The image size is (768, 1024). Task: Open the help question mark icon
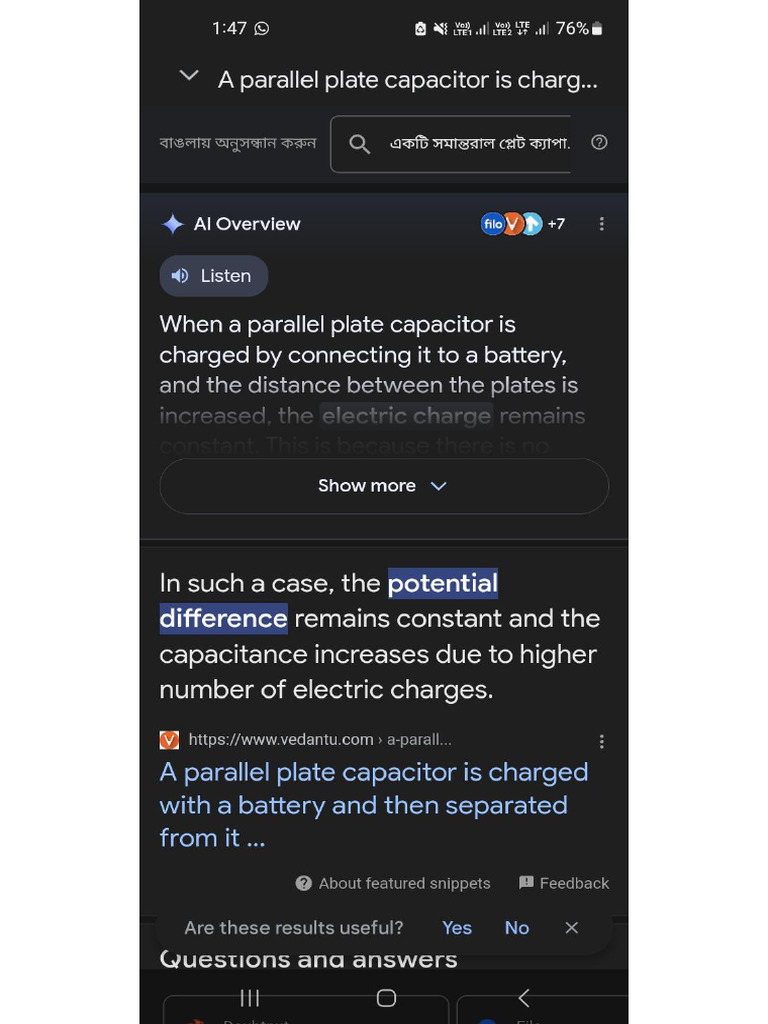pos(599,142)
